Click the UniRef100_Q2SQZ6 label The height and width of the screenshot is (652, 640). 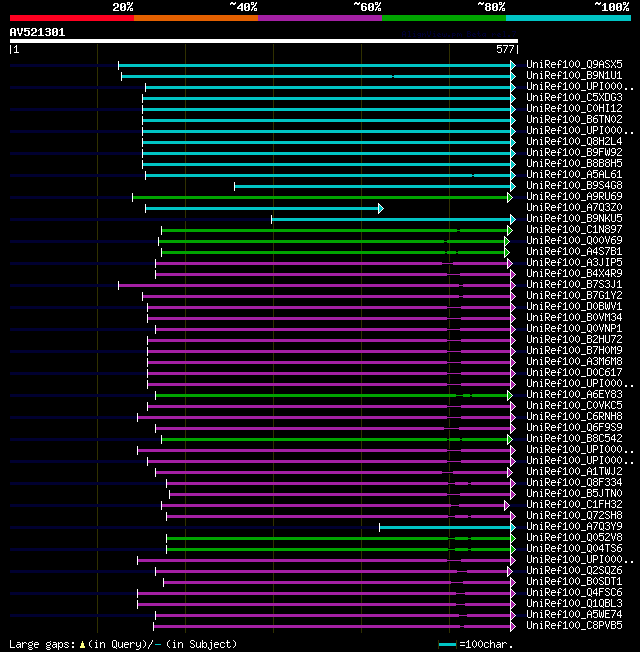tap(574, 570)
